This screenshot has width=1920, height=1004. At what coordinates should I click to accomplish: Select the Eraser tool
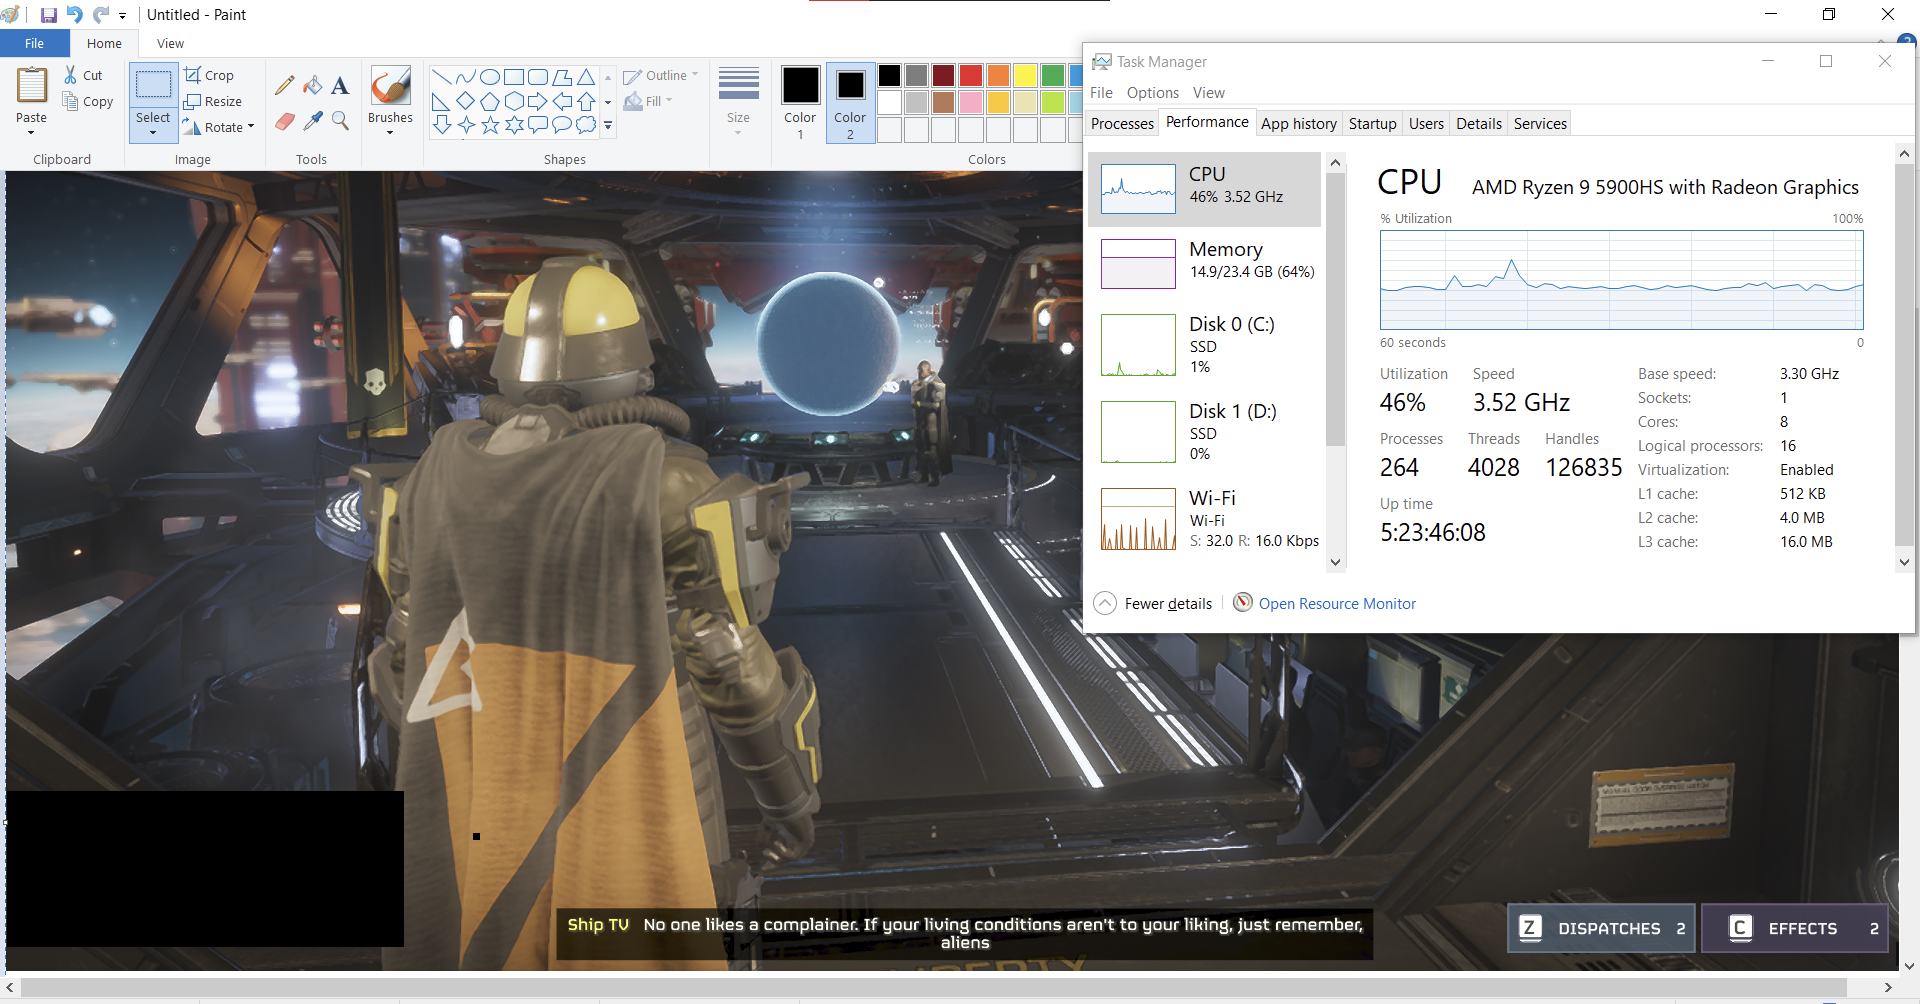[285, 121]
